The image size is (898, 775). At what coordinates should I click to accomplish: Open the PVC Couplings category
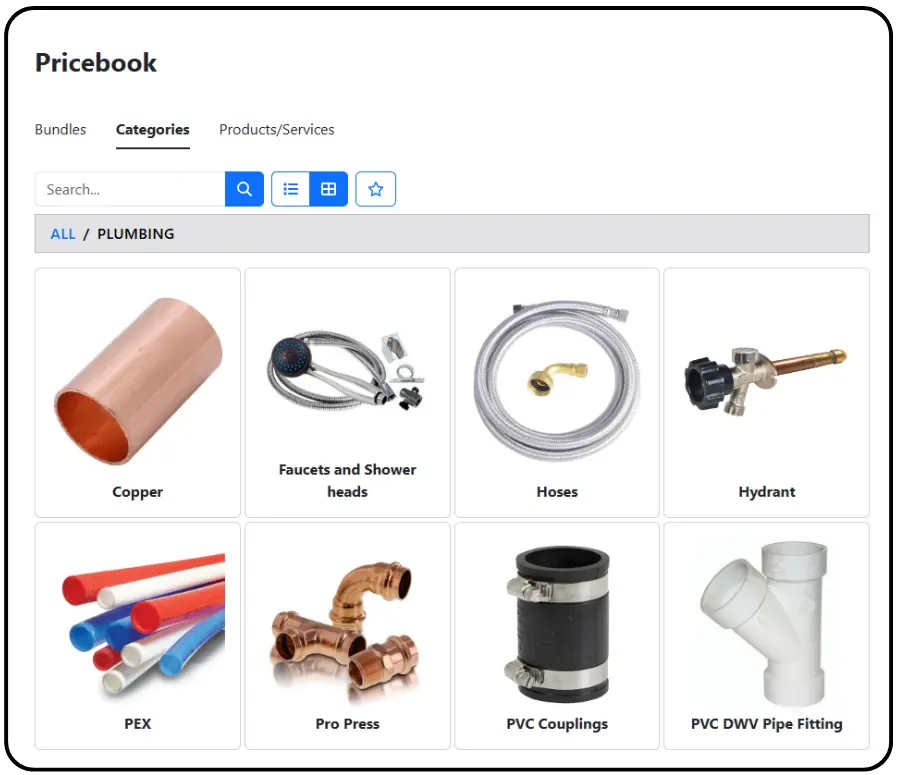[557, 636]
